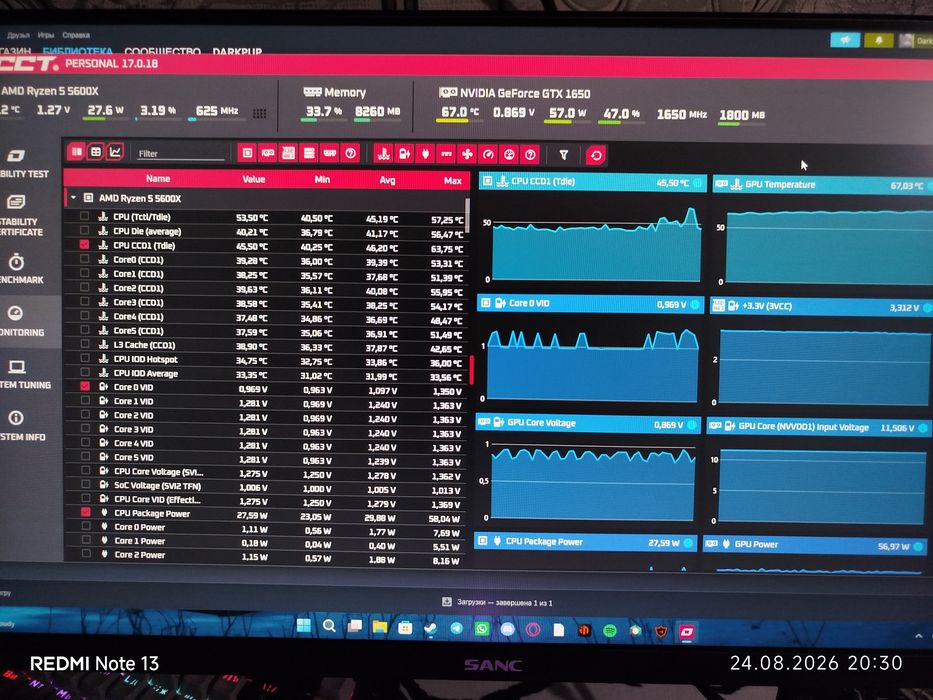Uncheck the CPU Package Power checkbox

(x=86, y=512)
